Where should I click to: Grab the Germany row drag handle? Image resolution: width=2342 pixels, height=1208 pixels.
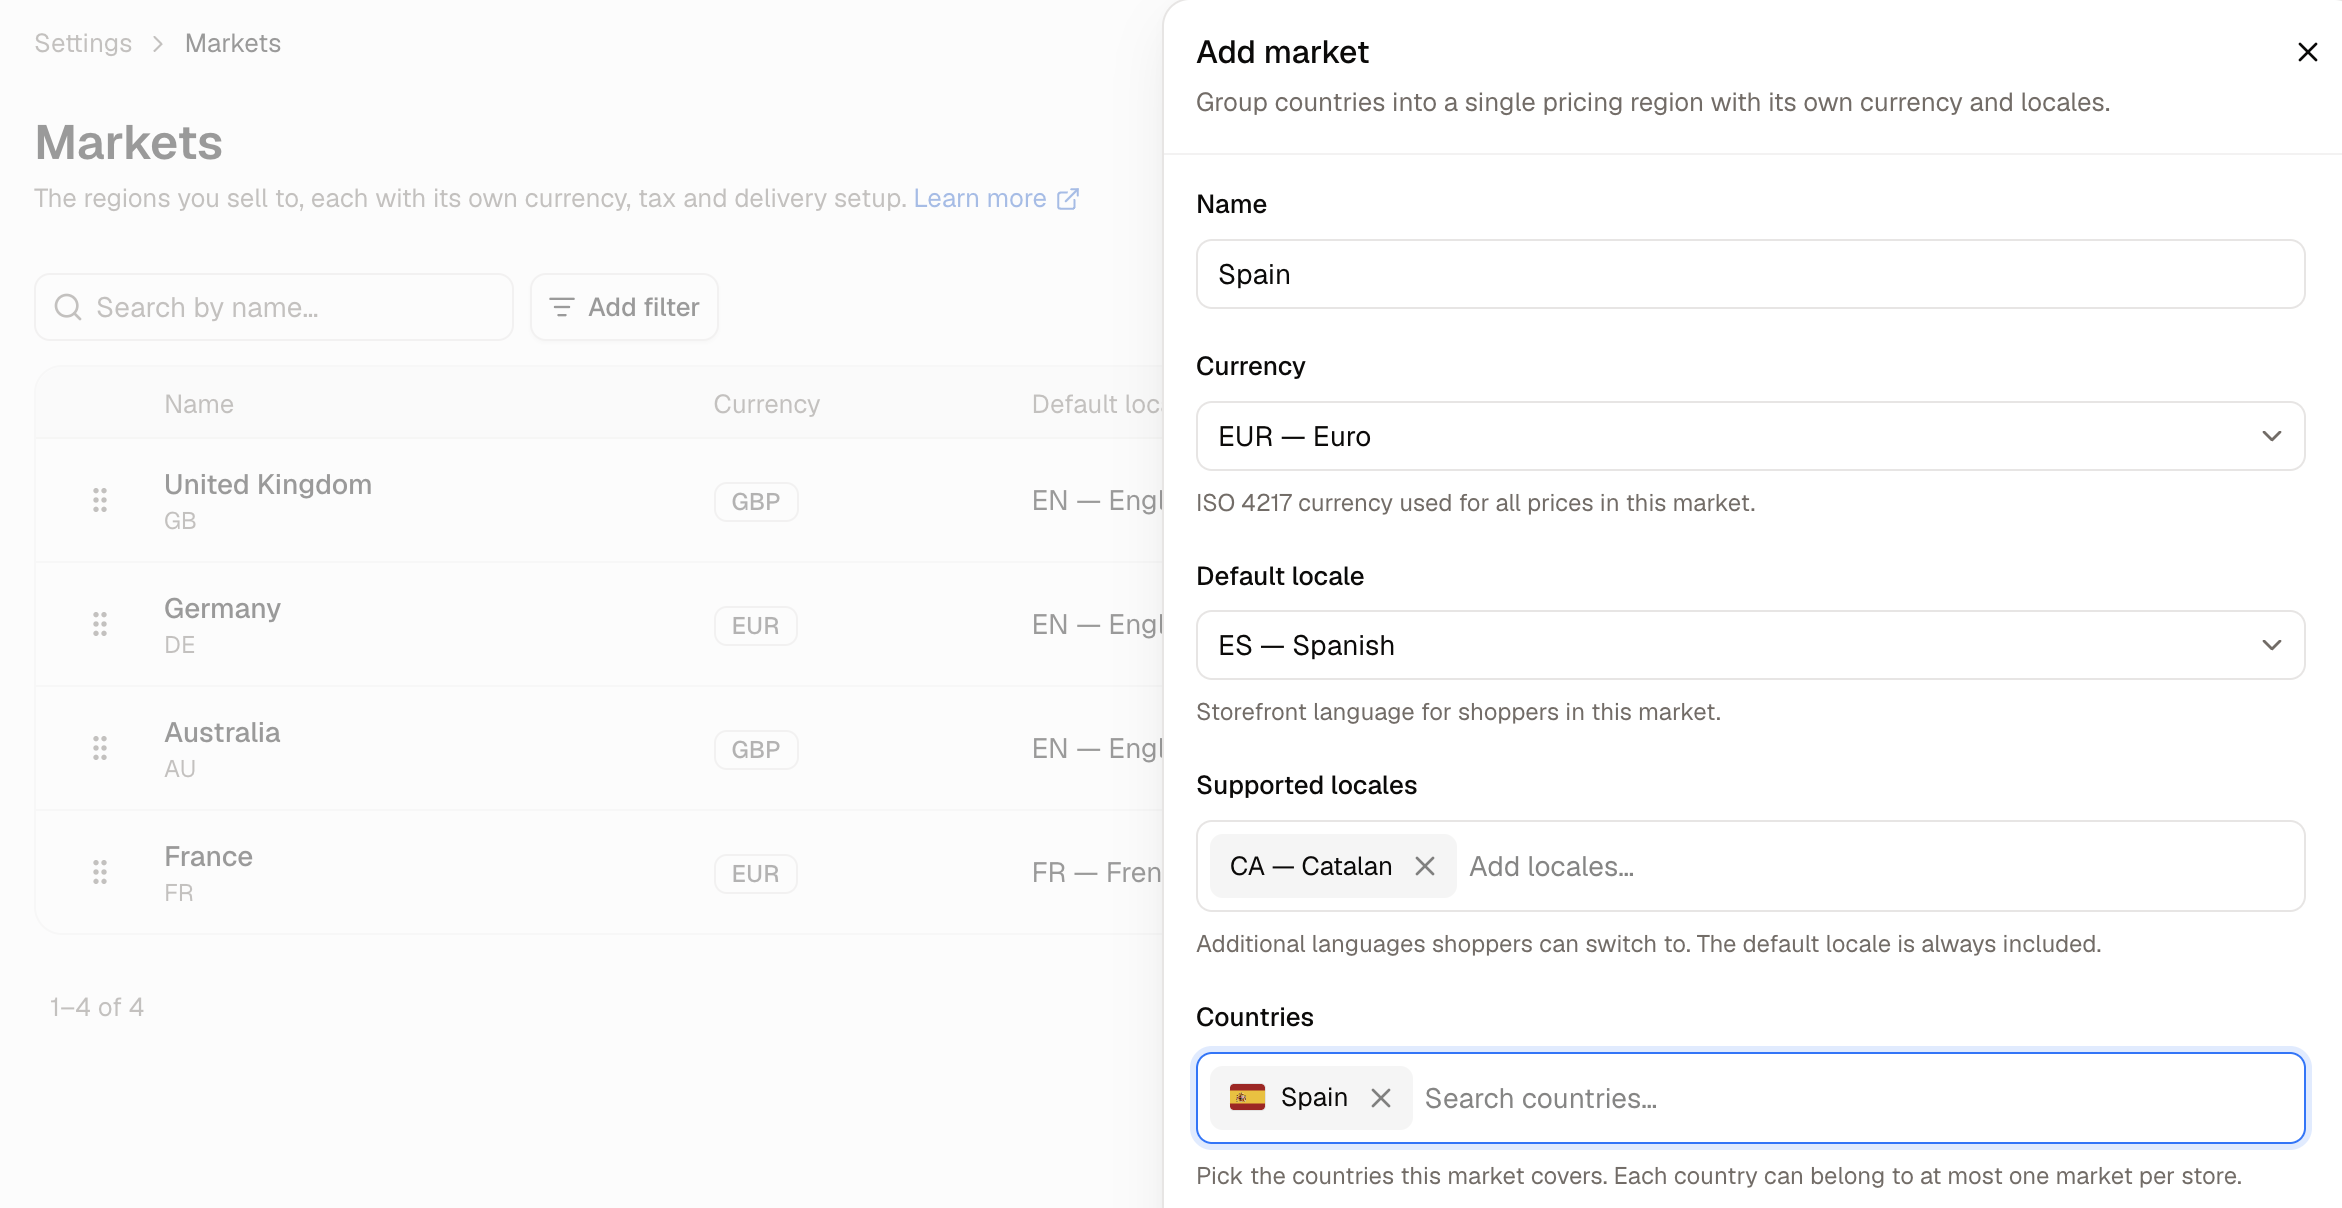(100, 624)
